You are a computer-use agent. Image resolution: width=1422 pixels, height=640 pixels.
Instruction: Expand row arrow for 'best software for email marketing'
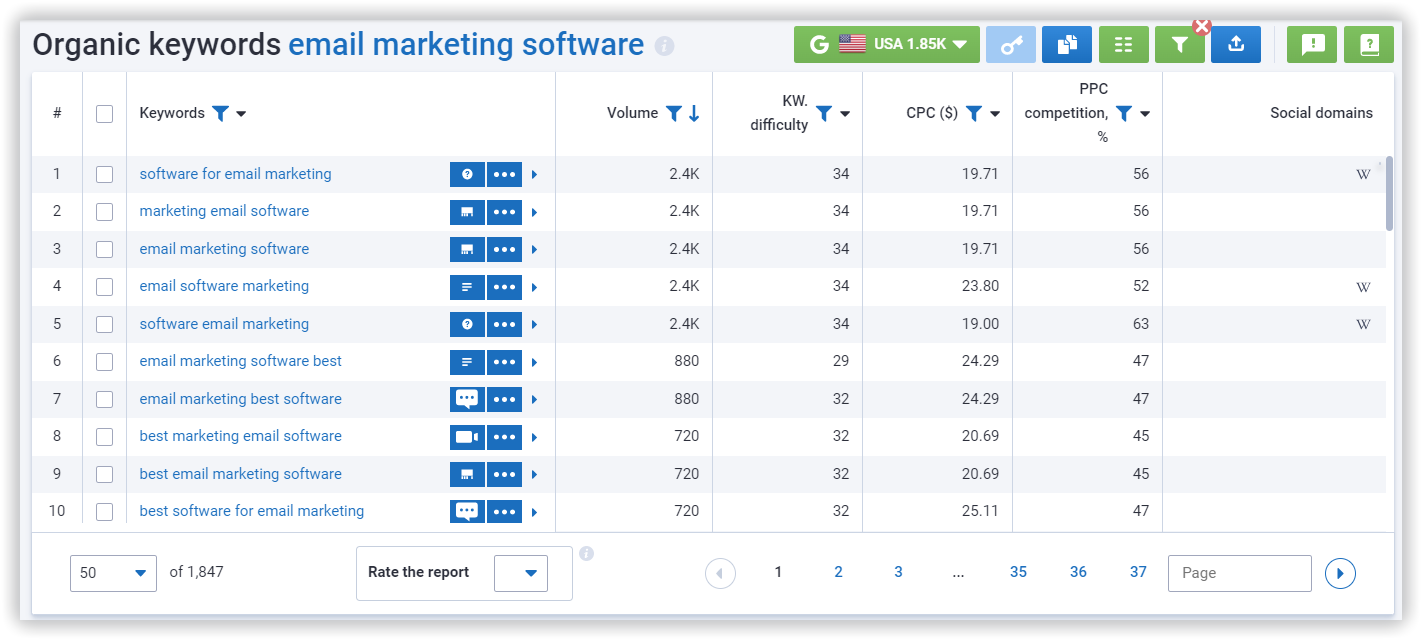pos(534,512)
